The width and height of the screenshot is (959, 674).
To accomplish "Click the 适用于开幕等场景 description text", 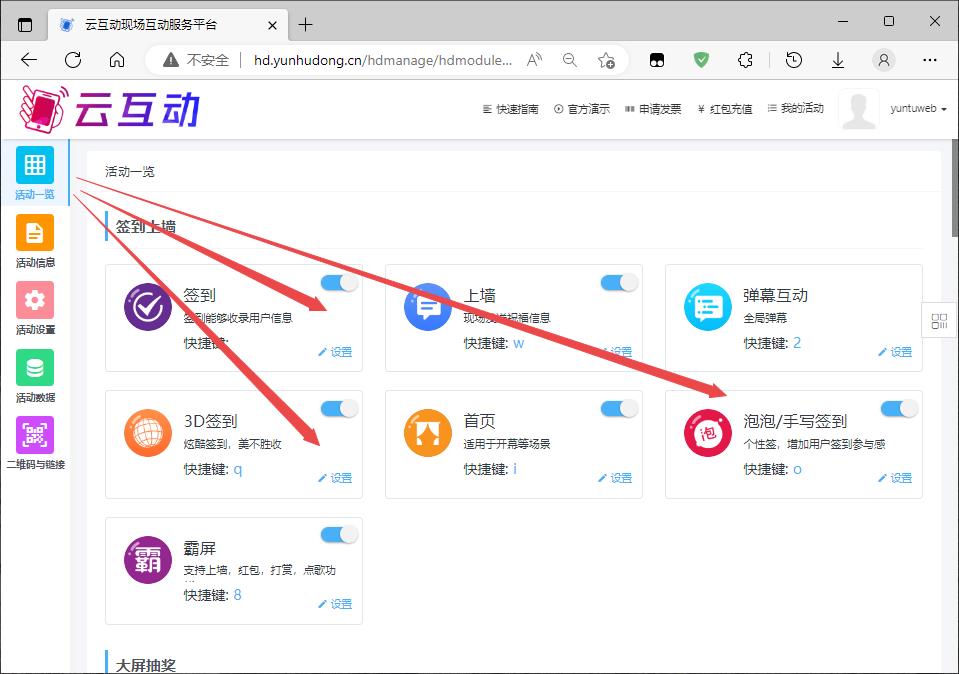I will point(507,444).
